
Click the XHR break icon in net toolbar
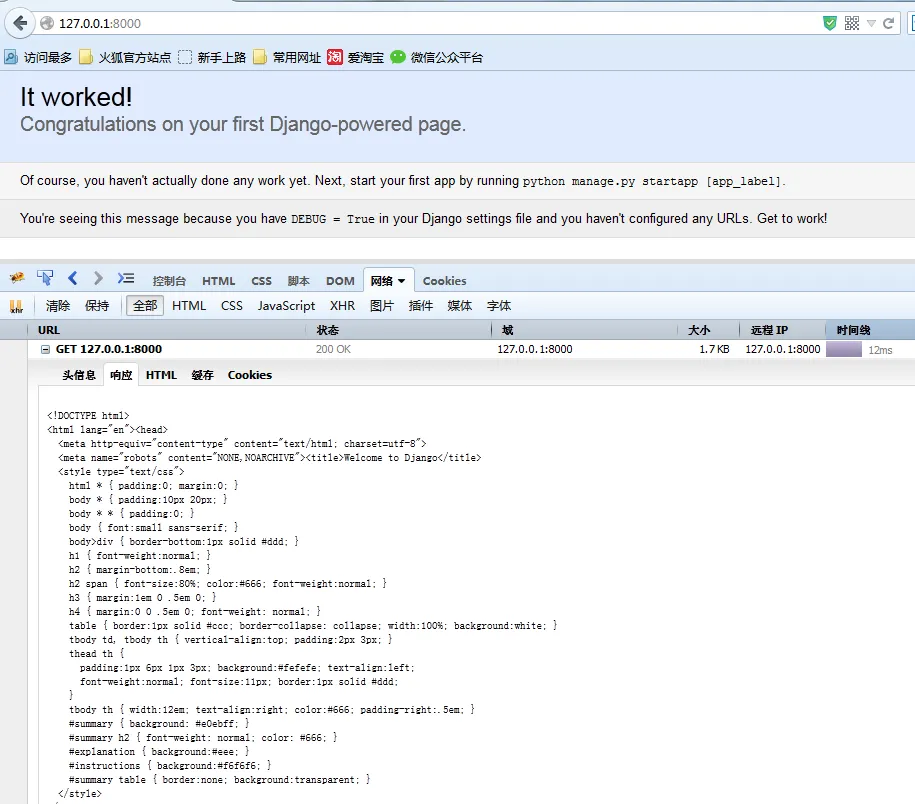(16, 306)
